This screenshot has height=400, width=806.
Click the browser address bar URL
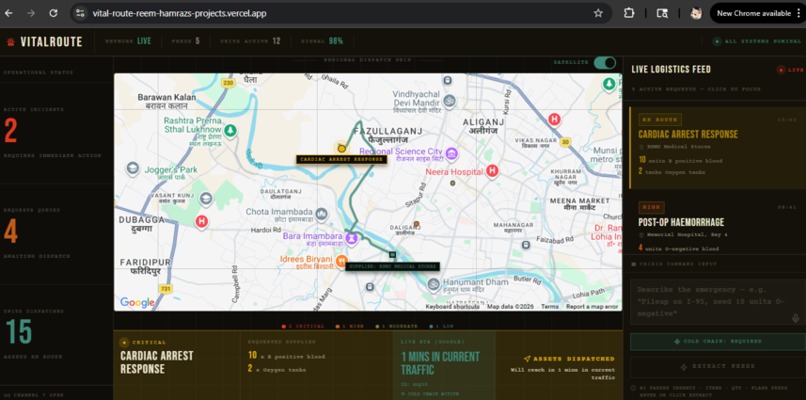coord(179,13)
